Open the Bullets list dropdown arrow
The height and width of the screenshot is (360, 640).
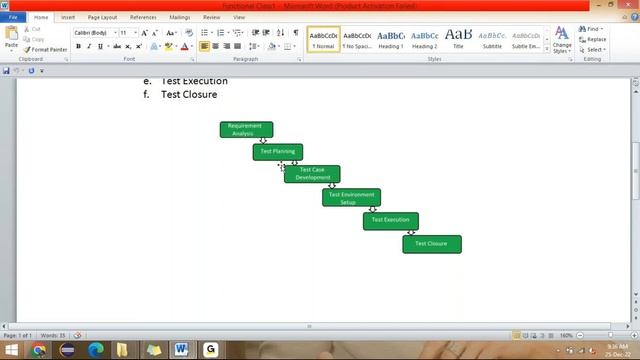click(212, 33)
